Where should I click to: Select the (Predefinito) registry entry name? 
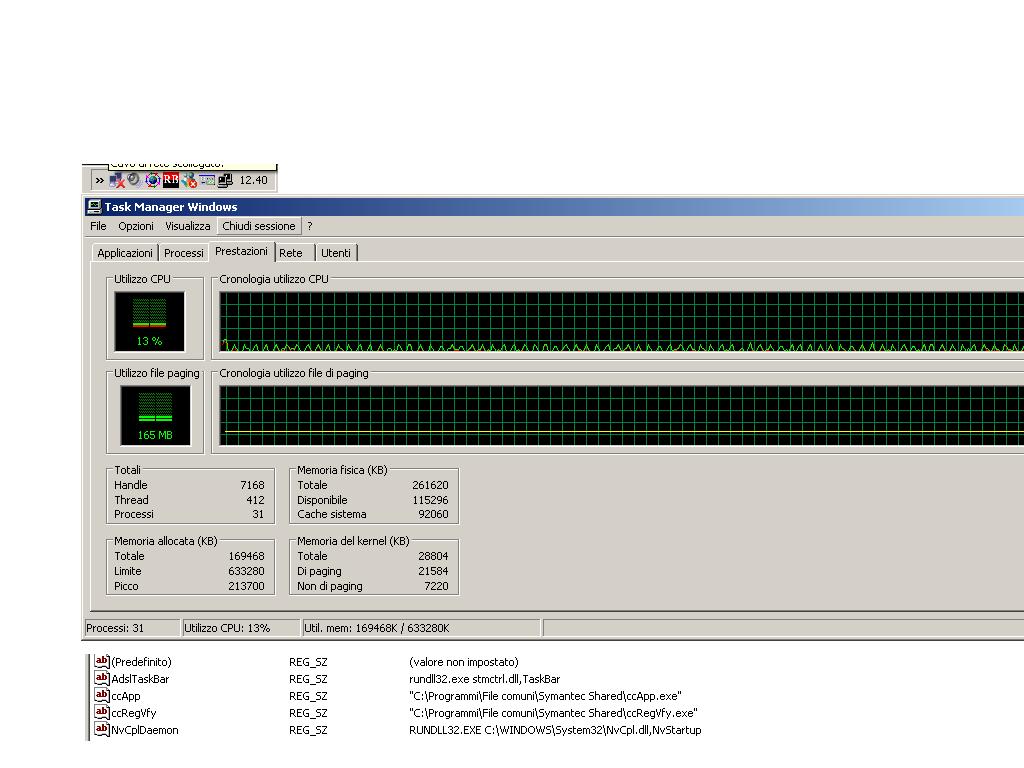click(x=141, y=662)
